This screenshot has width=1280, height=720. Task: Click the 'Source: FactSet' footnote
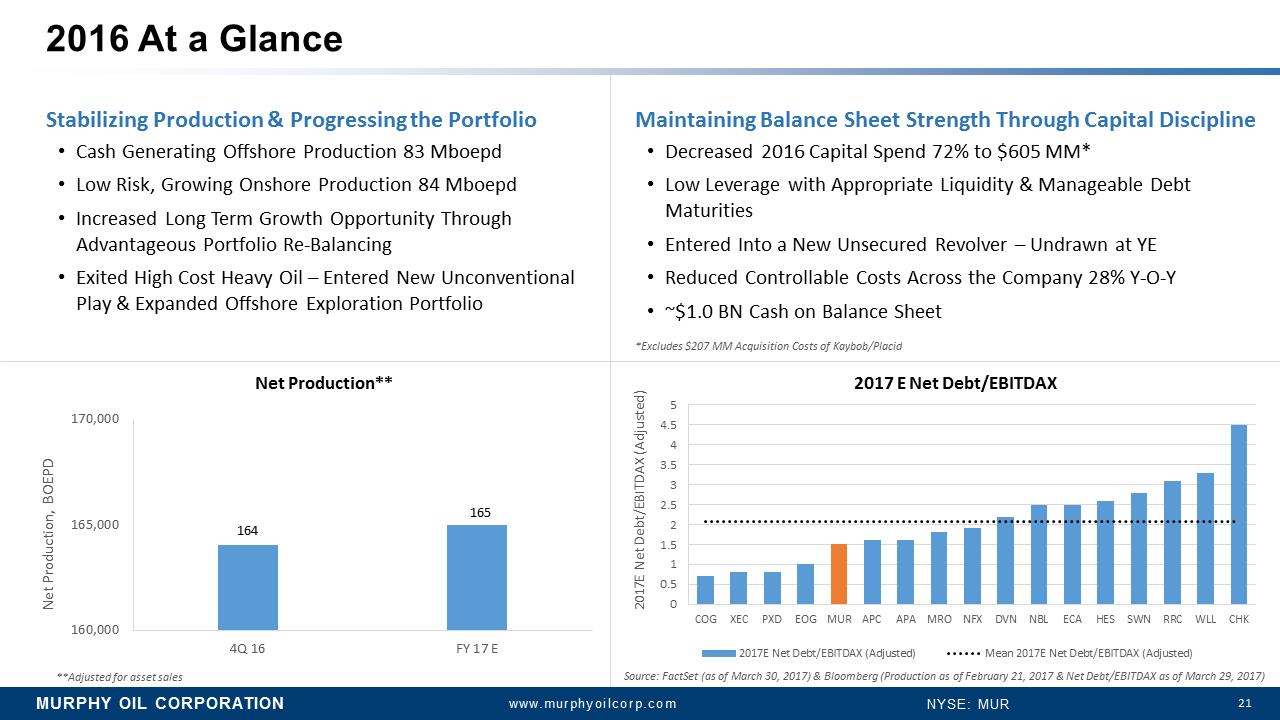943,677
